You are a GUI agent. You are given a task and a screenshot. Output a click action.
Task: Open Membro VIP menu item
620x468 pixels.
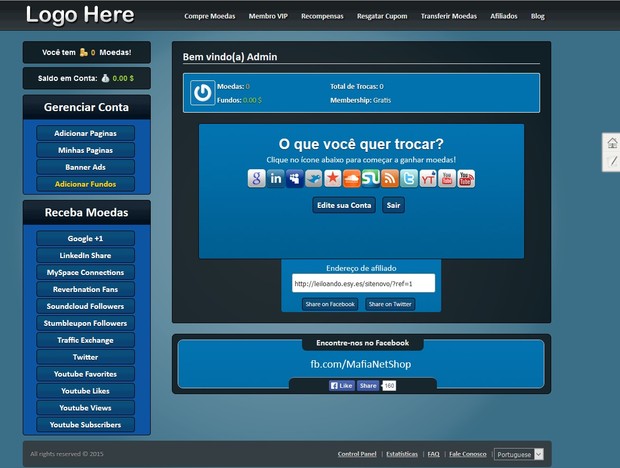pyautogui.click(x=268, y=16)
